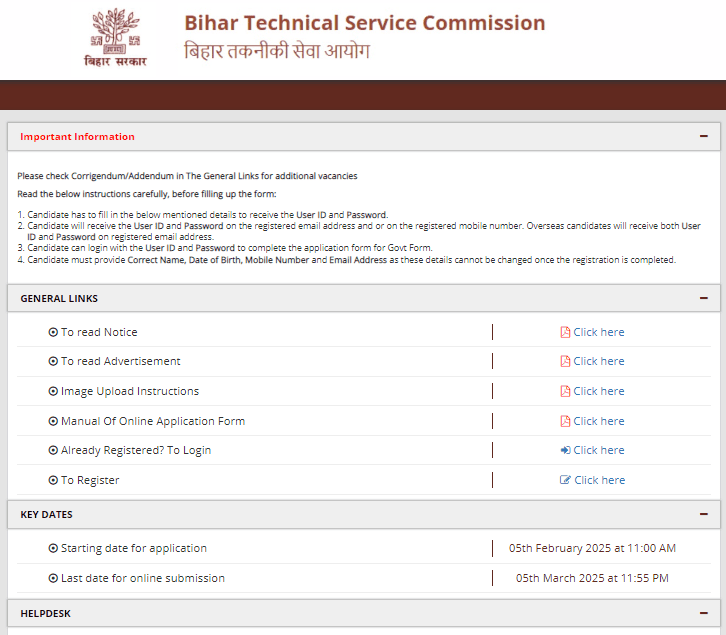Collapse the General Links panel
The width and height of the screenshot is (726, 635).
click(704, 298)
